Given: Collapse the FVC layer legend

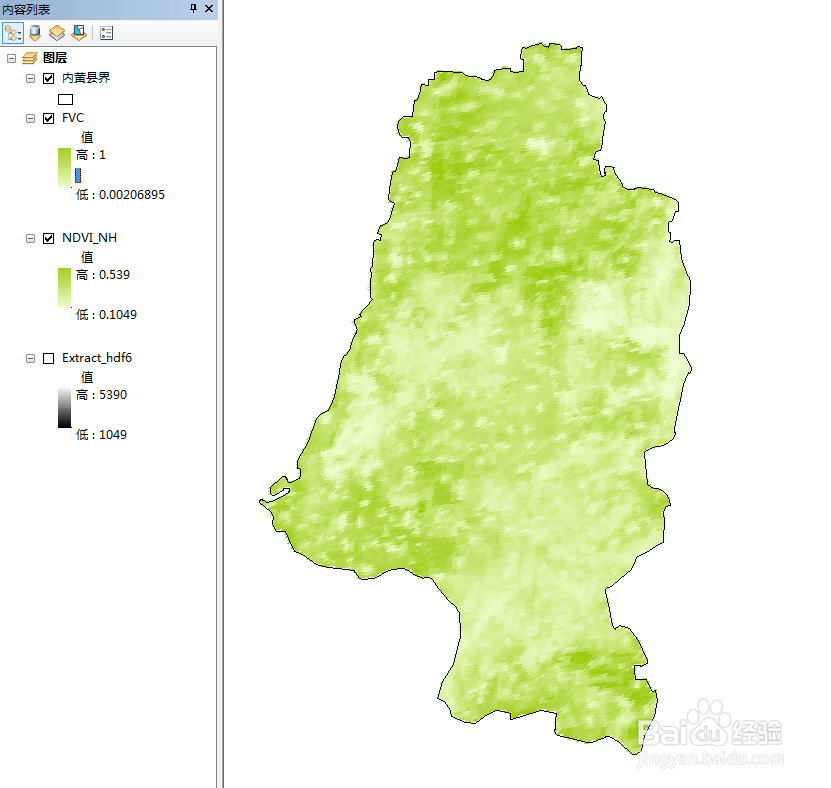Looking at the screenshot, I should pos(30,118).
